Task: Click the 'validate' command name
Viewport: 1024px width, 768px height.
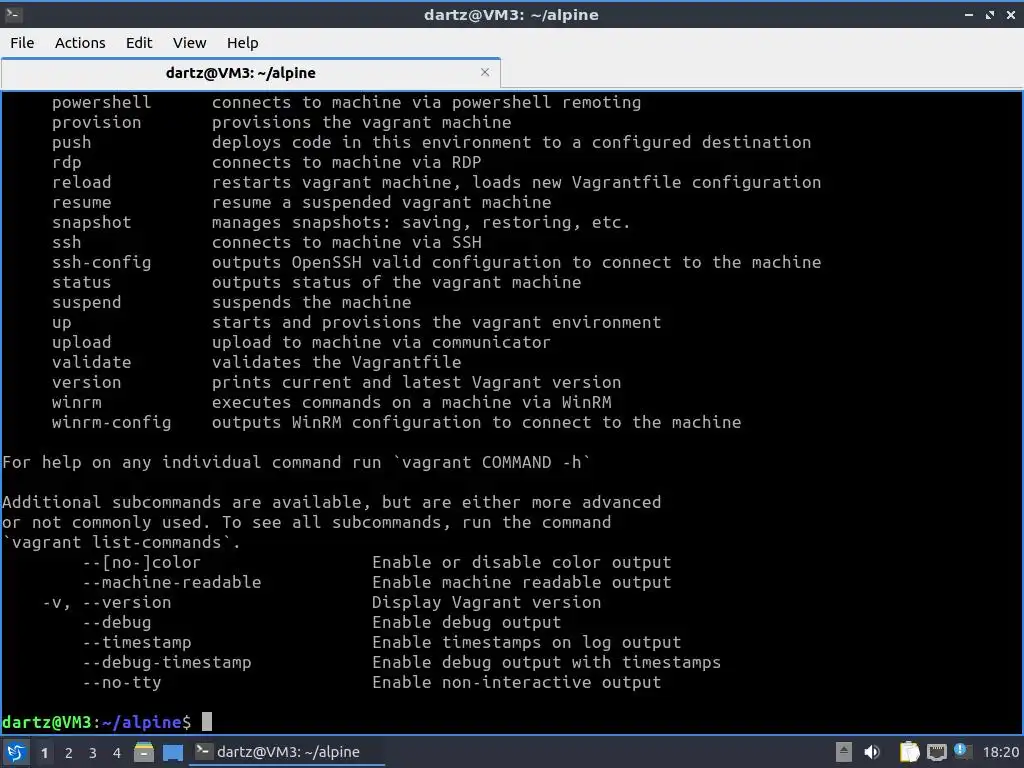Action: point(91,362)
